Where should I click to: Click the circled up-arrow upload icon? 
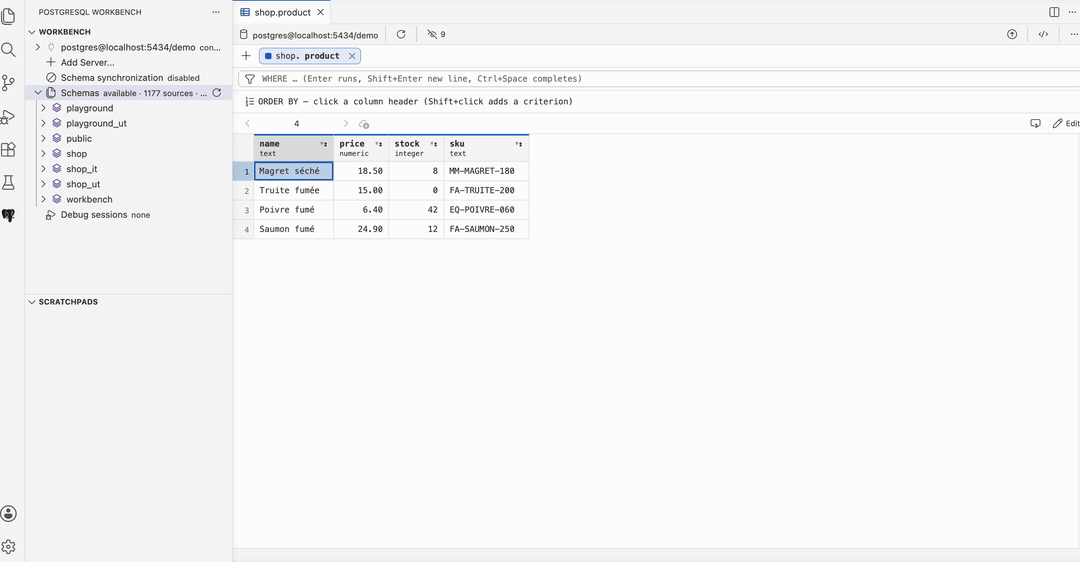1012,34
